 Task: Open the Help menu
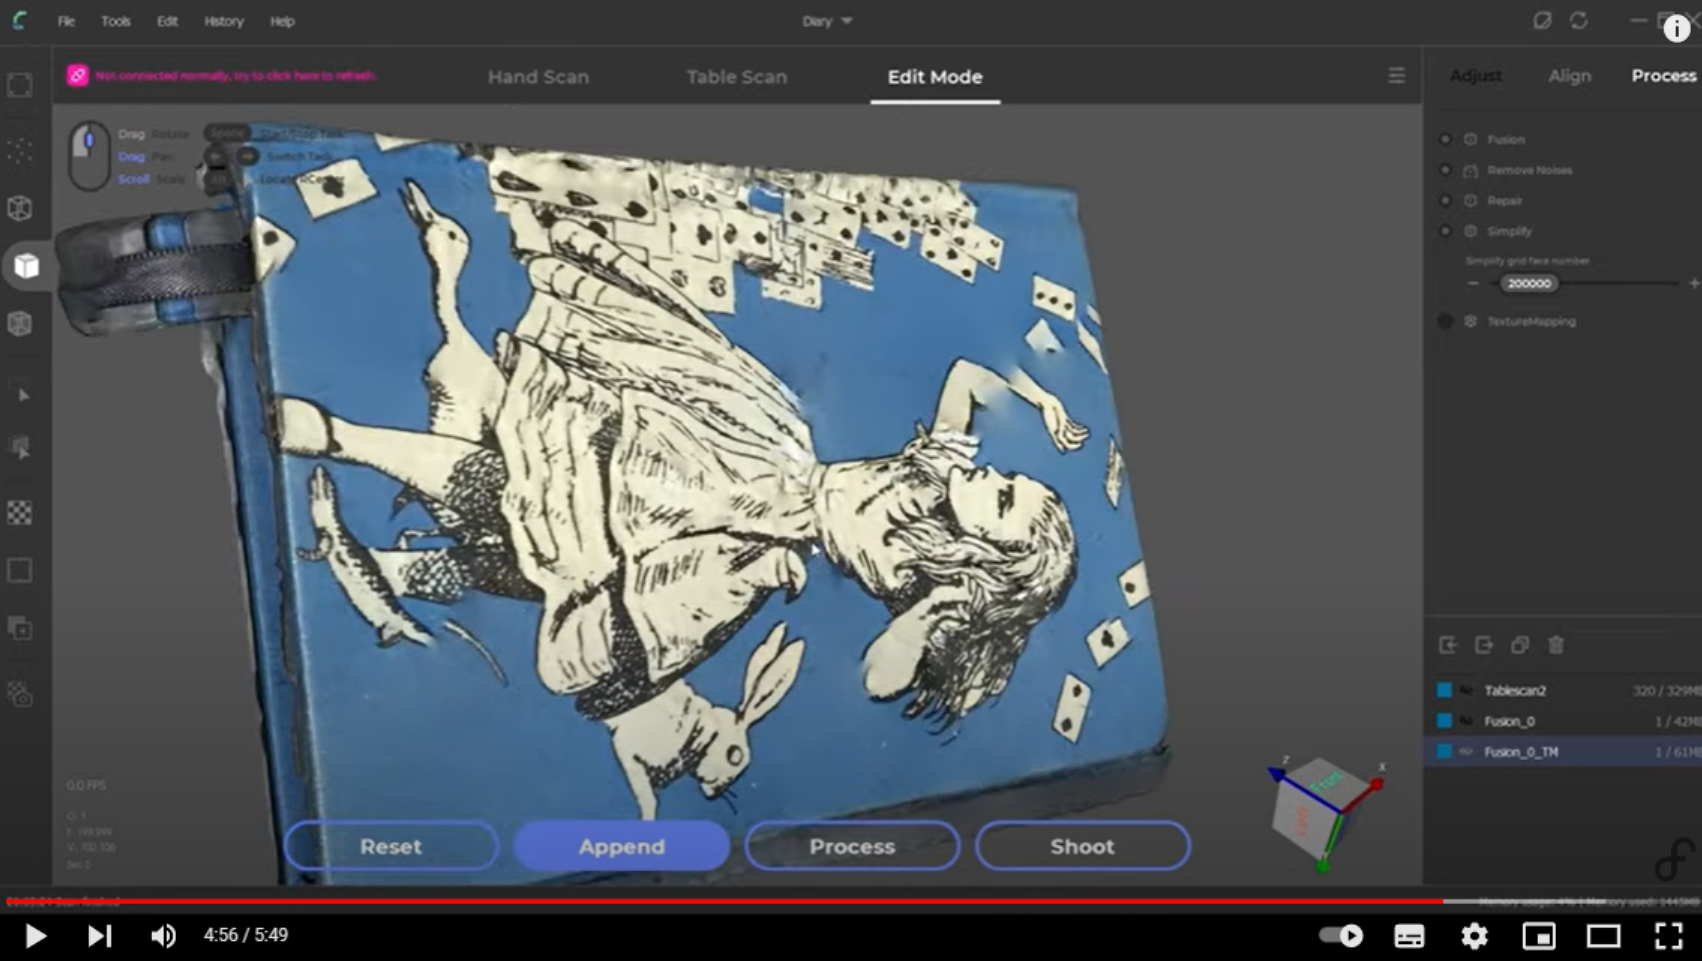282,21
